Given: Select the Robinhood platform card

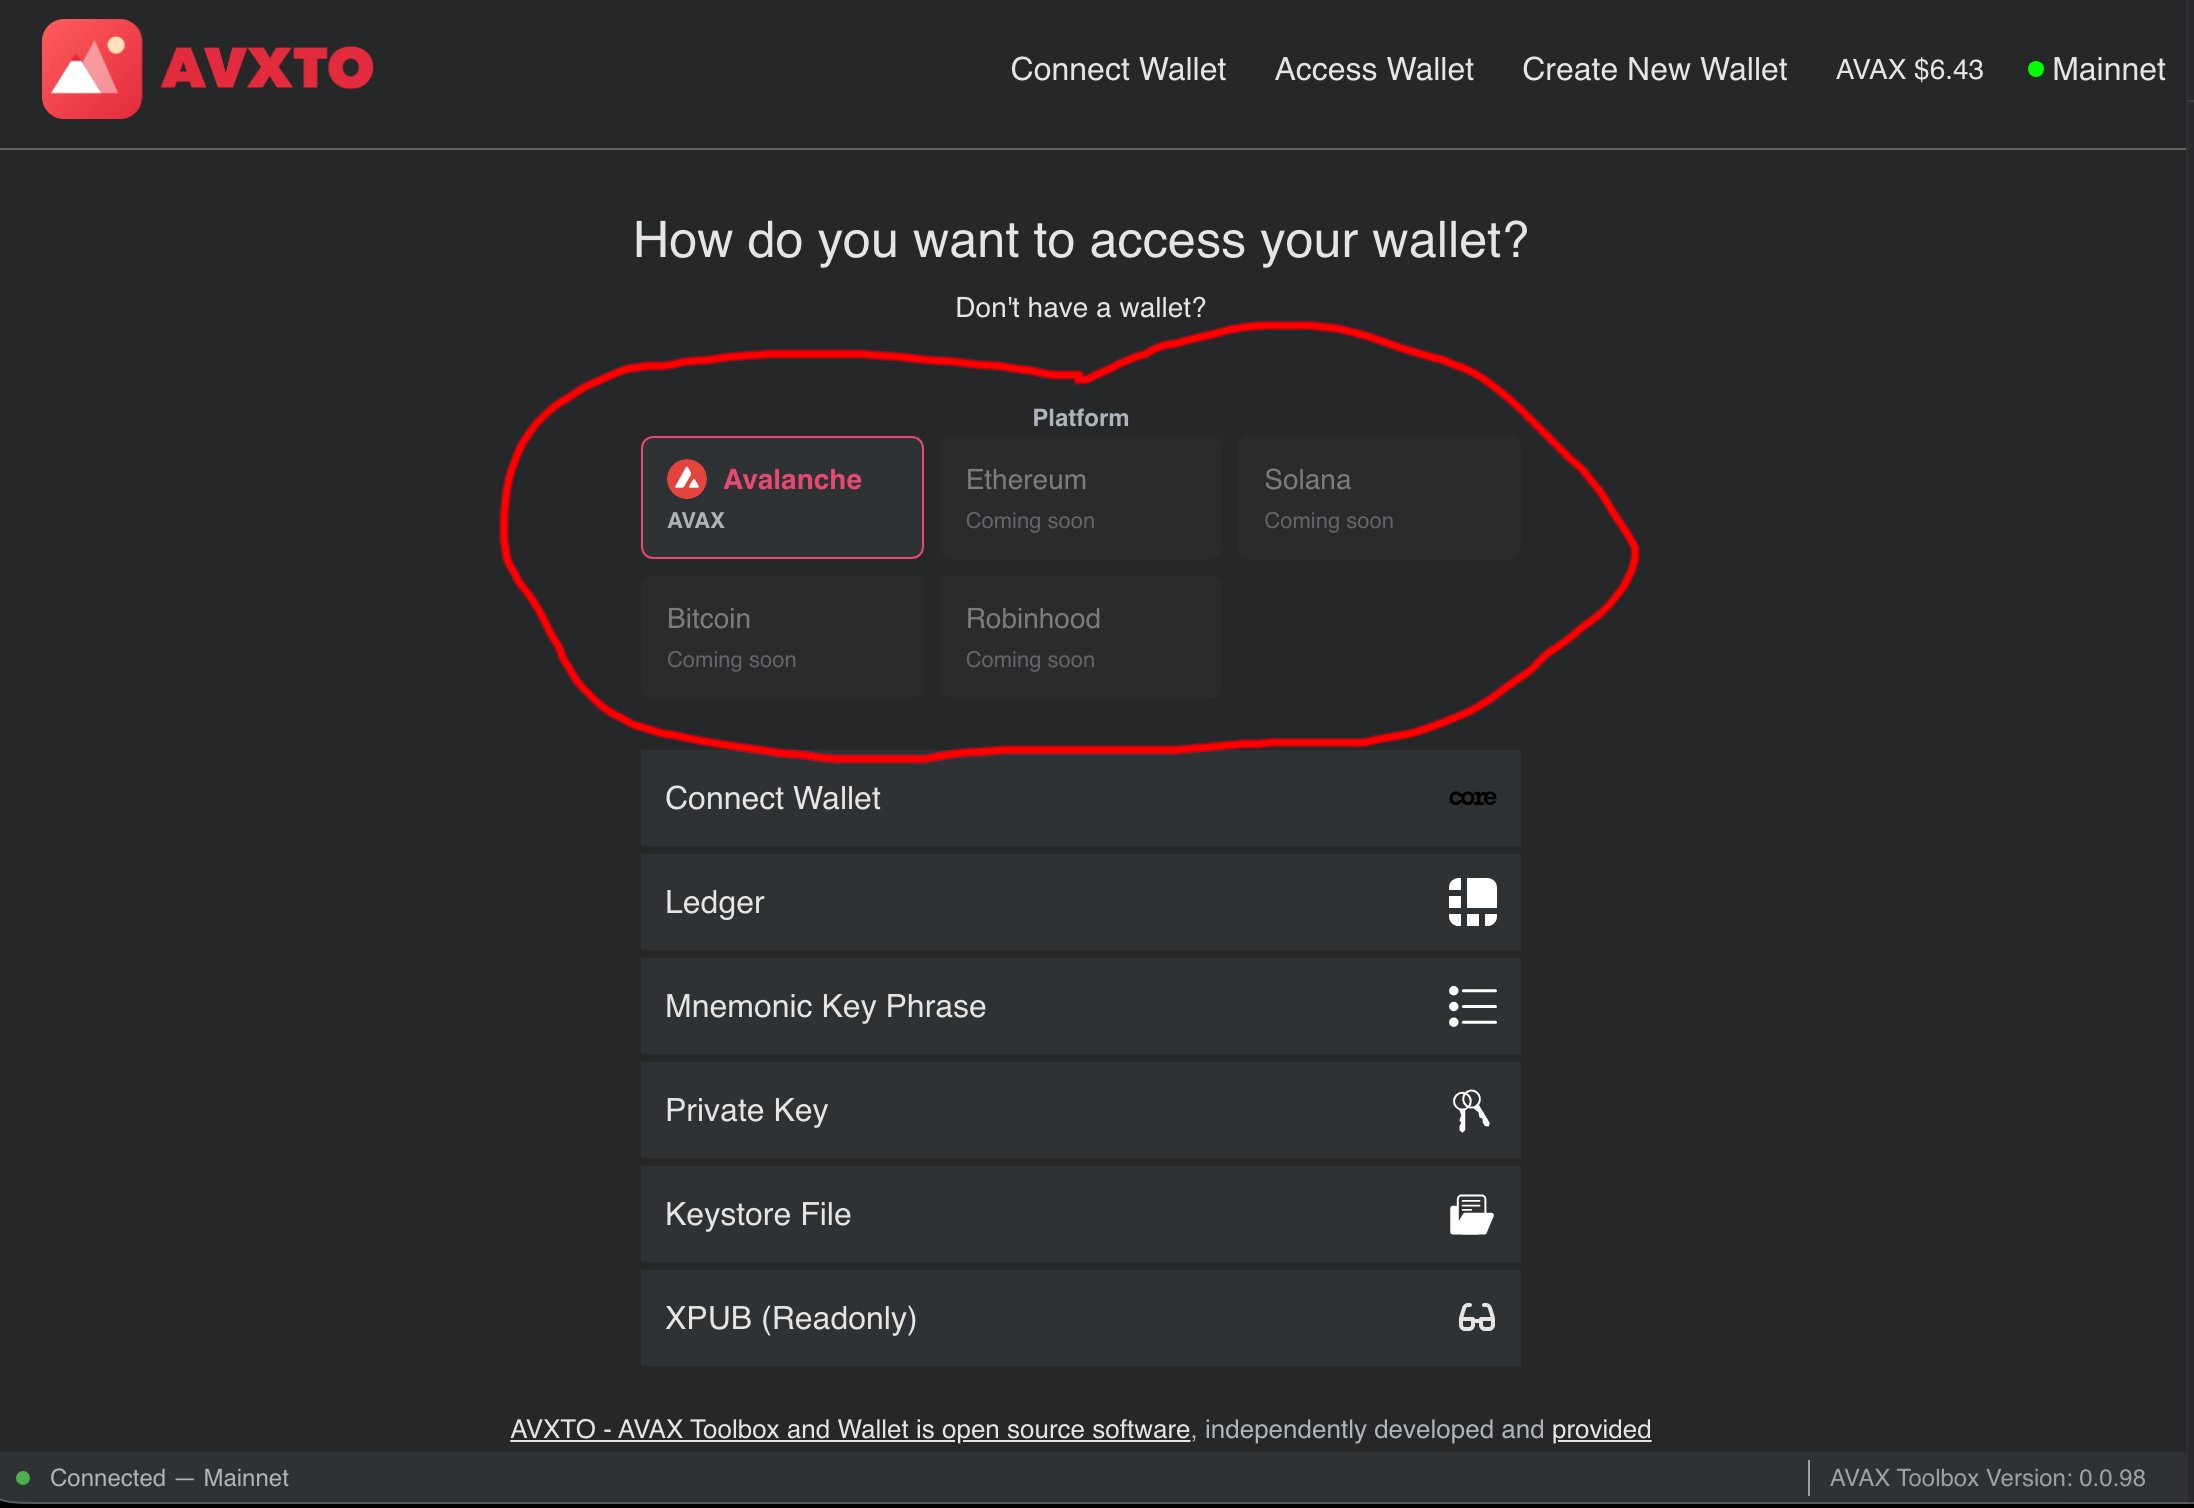Looking at the screenshot, I should [1080, 636].
